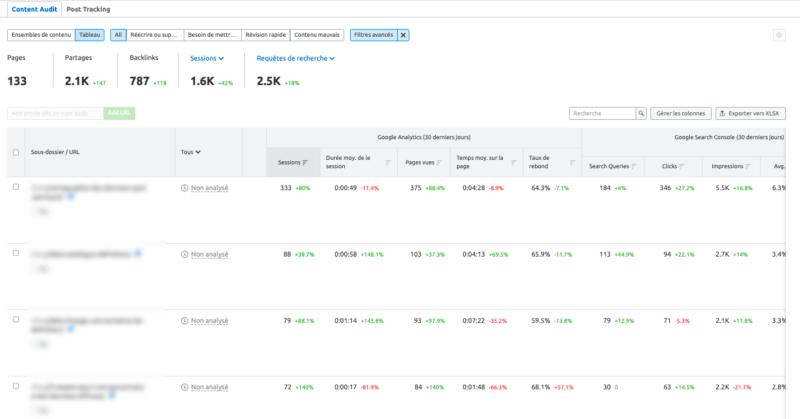Sort by Impressions column icon
This screenshot has height=419, width=800.
748,166
